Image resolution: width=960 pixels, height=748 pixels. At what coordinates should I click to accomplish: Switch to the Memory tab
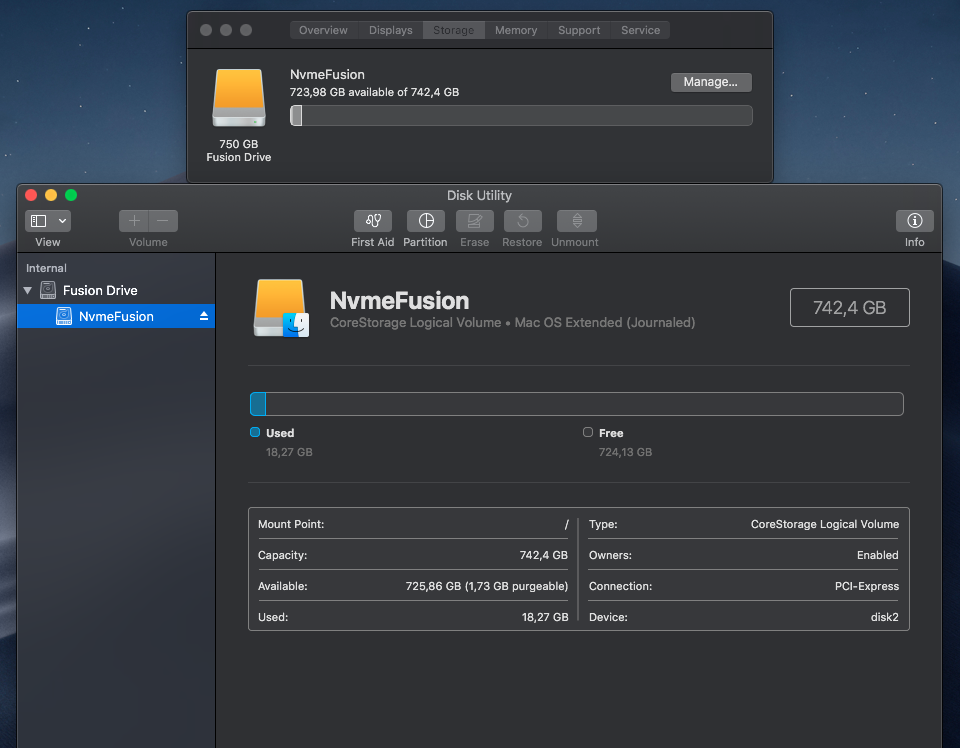tap(516, 30)
